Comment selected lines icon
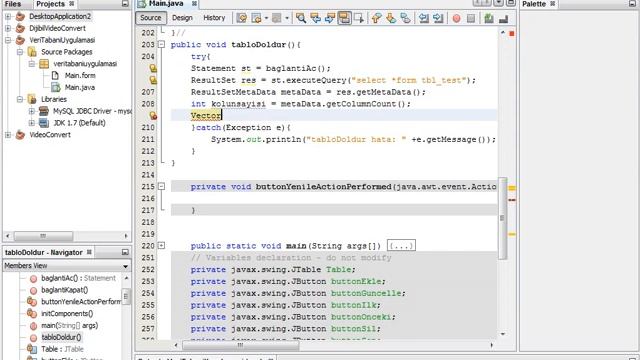 point(489,18)
